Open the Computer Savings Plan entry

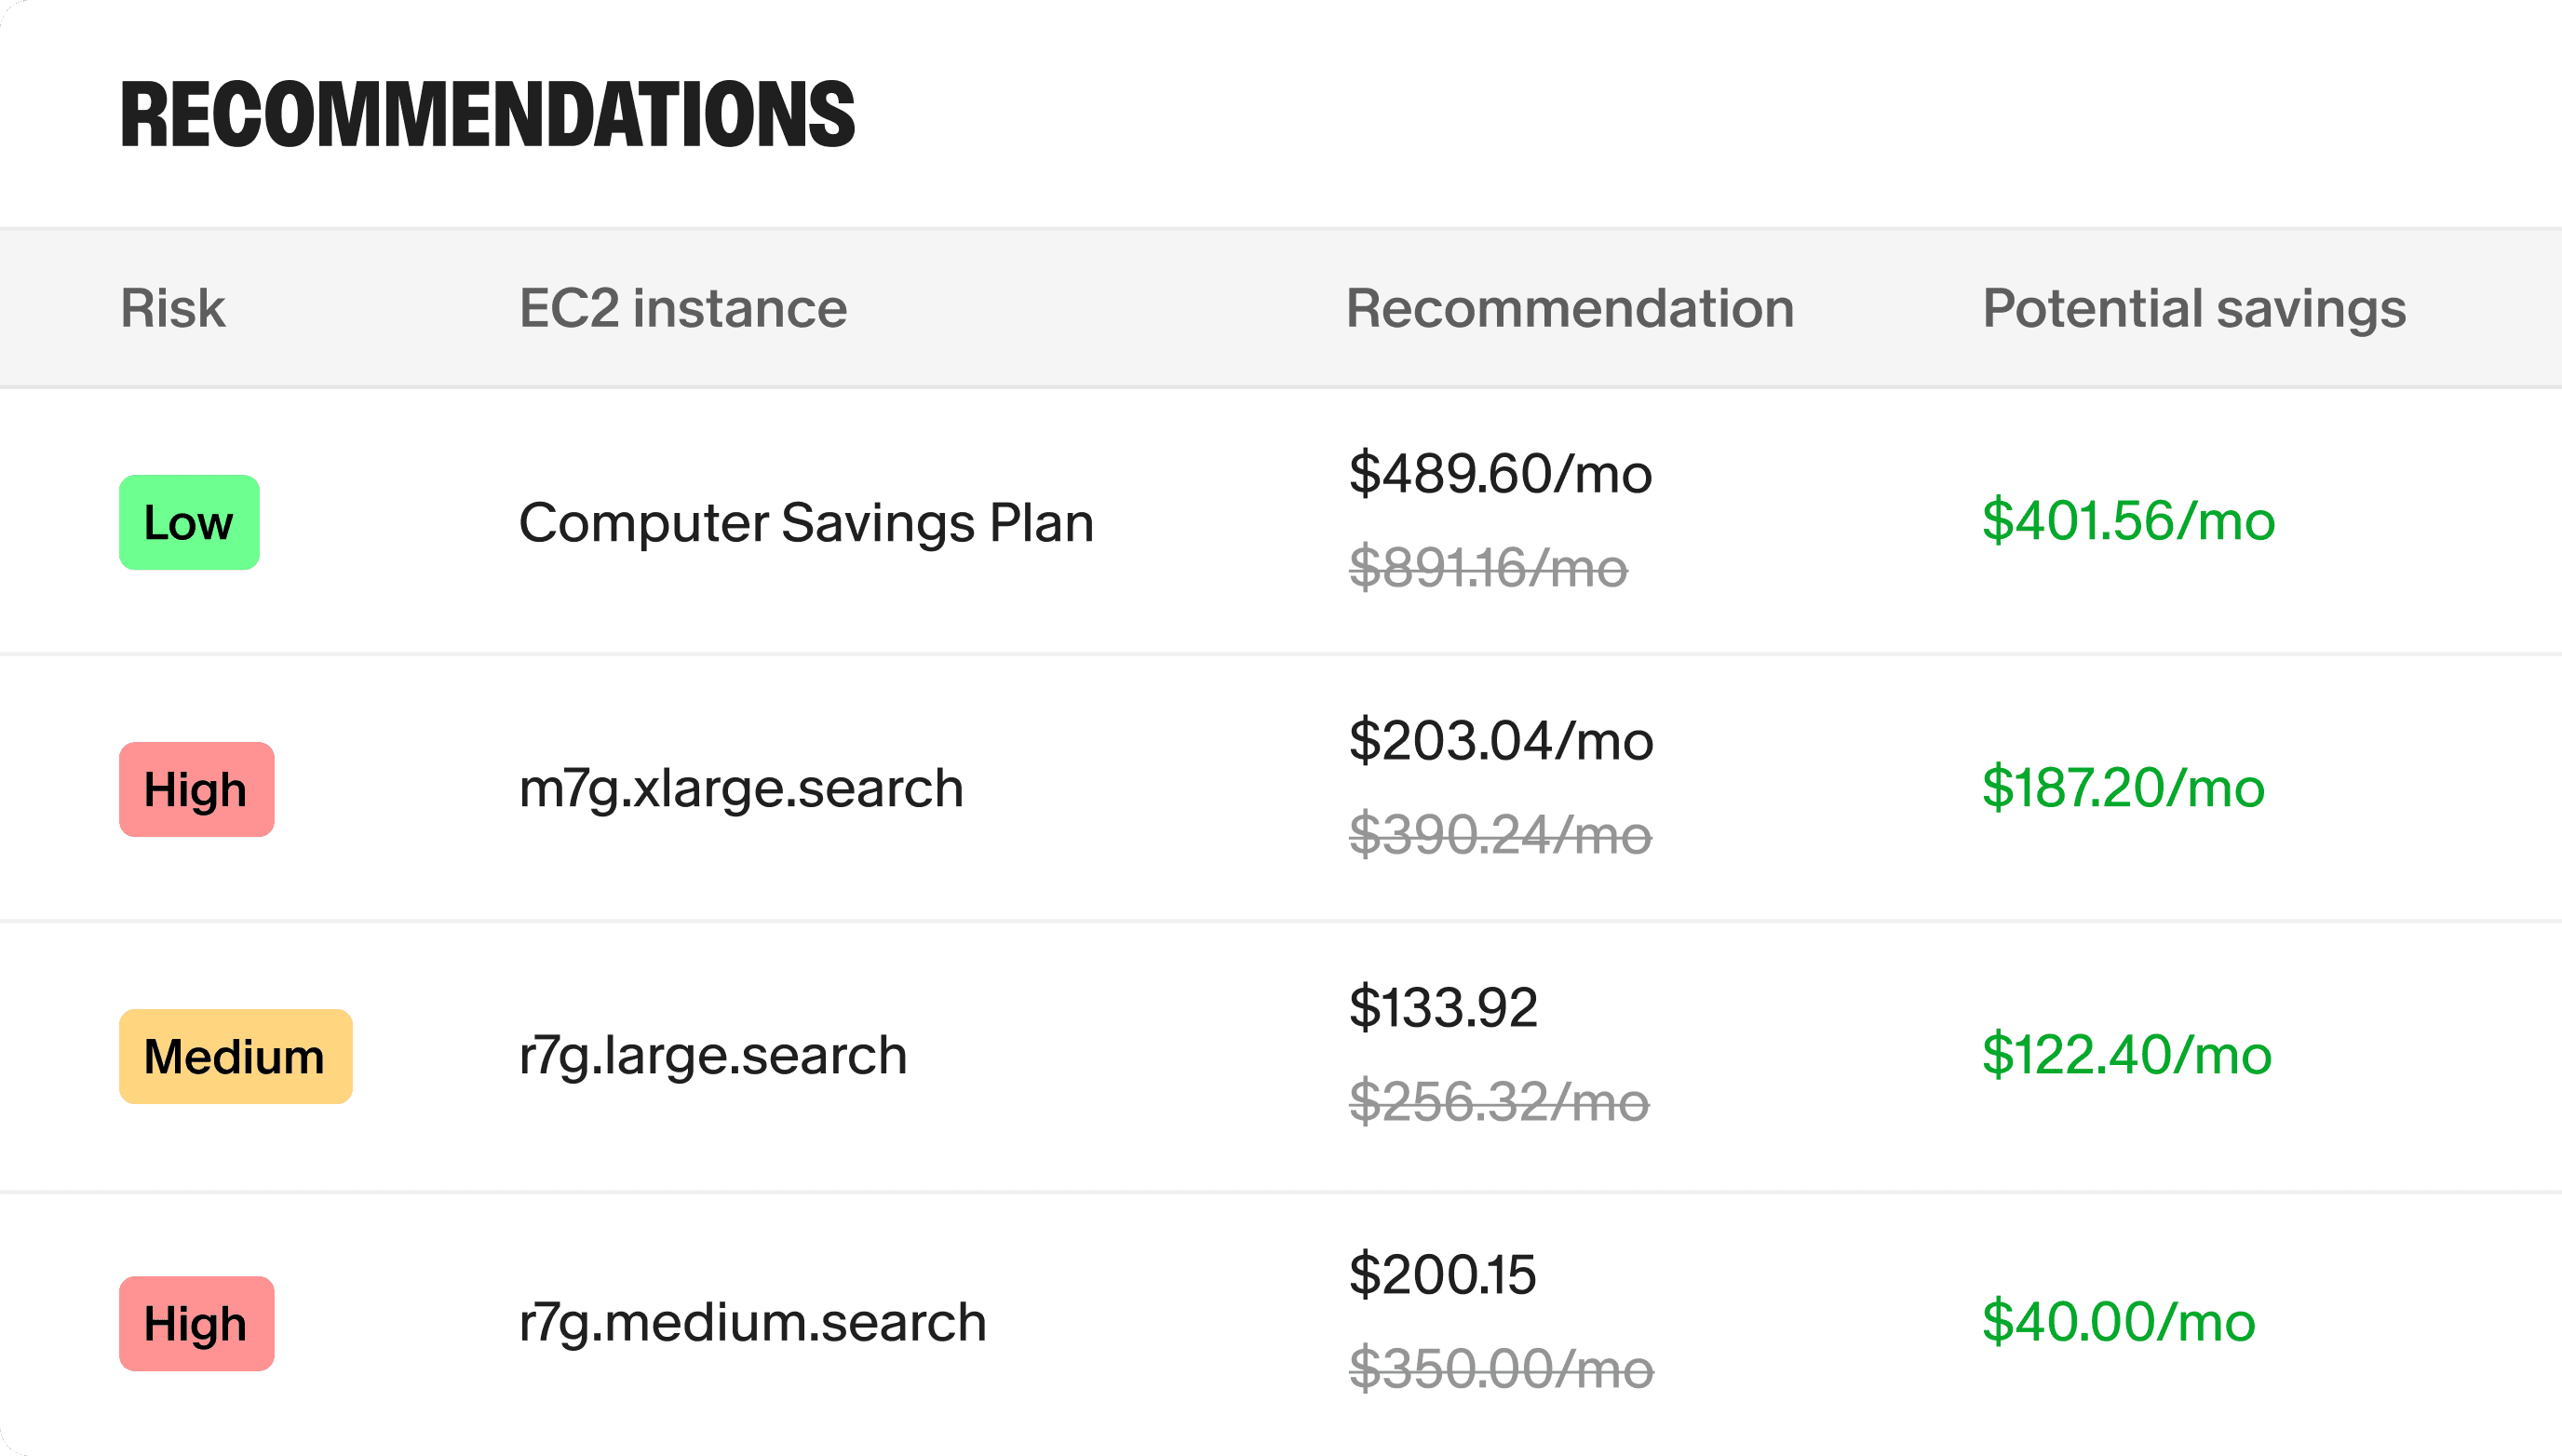[806, 522]
